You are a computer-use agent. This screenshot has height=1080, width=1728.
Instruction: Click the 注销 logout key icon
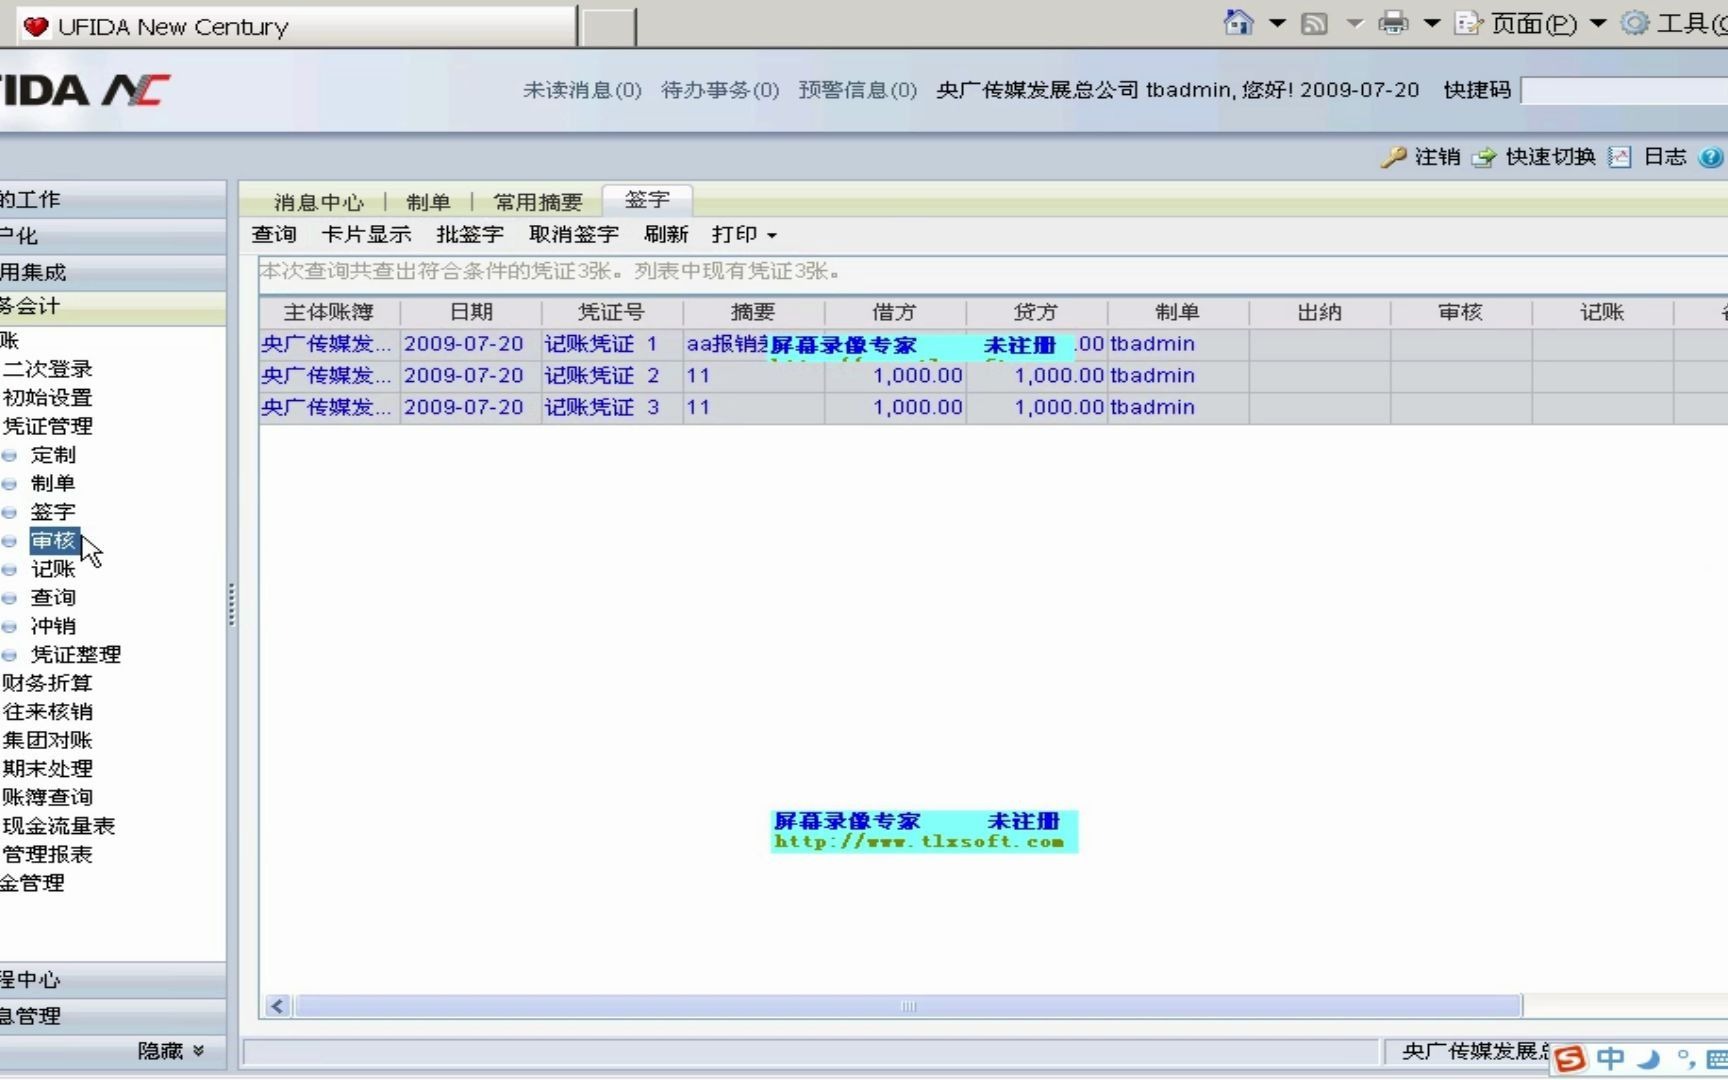1393,157
